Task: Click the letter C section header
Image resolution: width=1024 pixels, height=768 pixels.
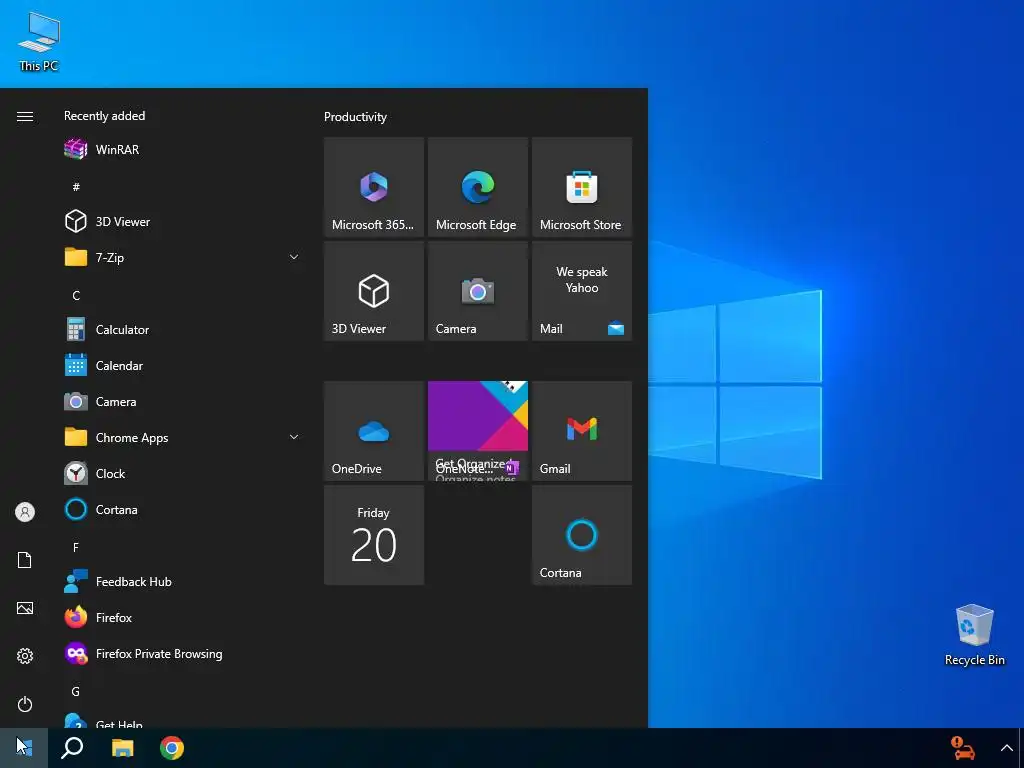Action: coord(76,296)
